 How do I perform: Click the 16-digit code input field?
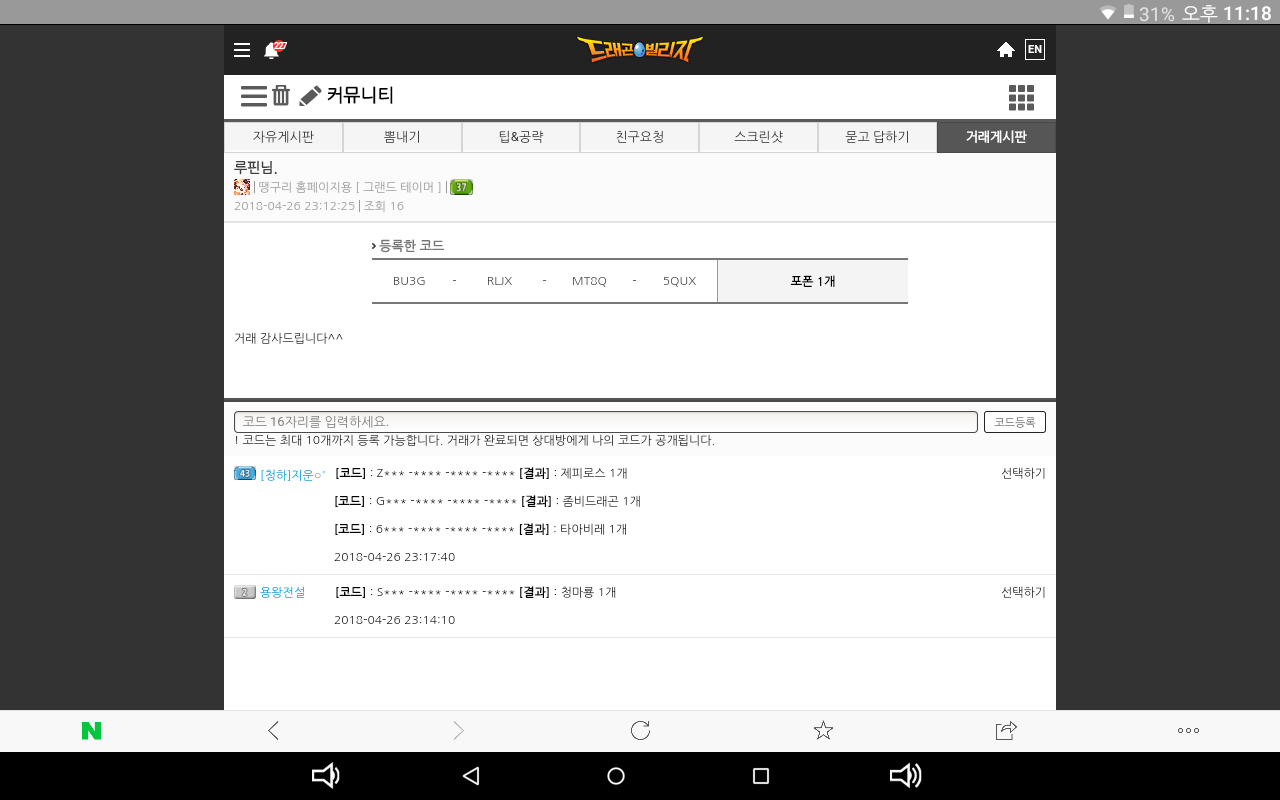click(605, 422)
